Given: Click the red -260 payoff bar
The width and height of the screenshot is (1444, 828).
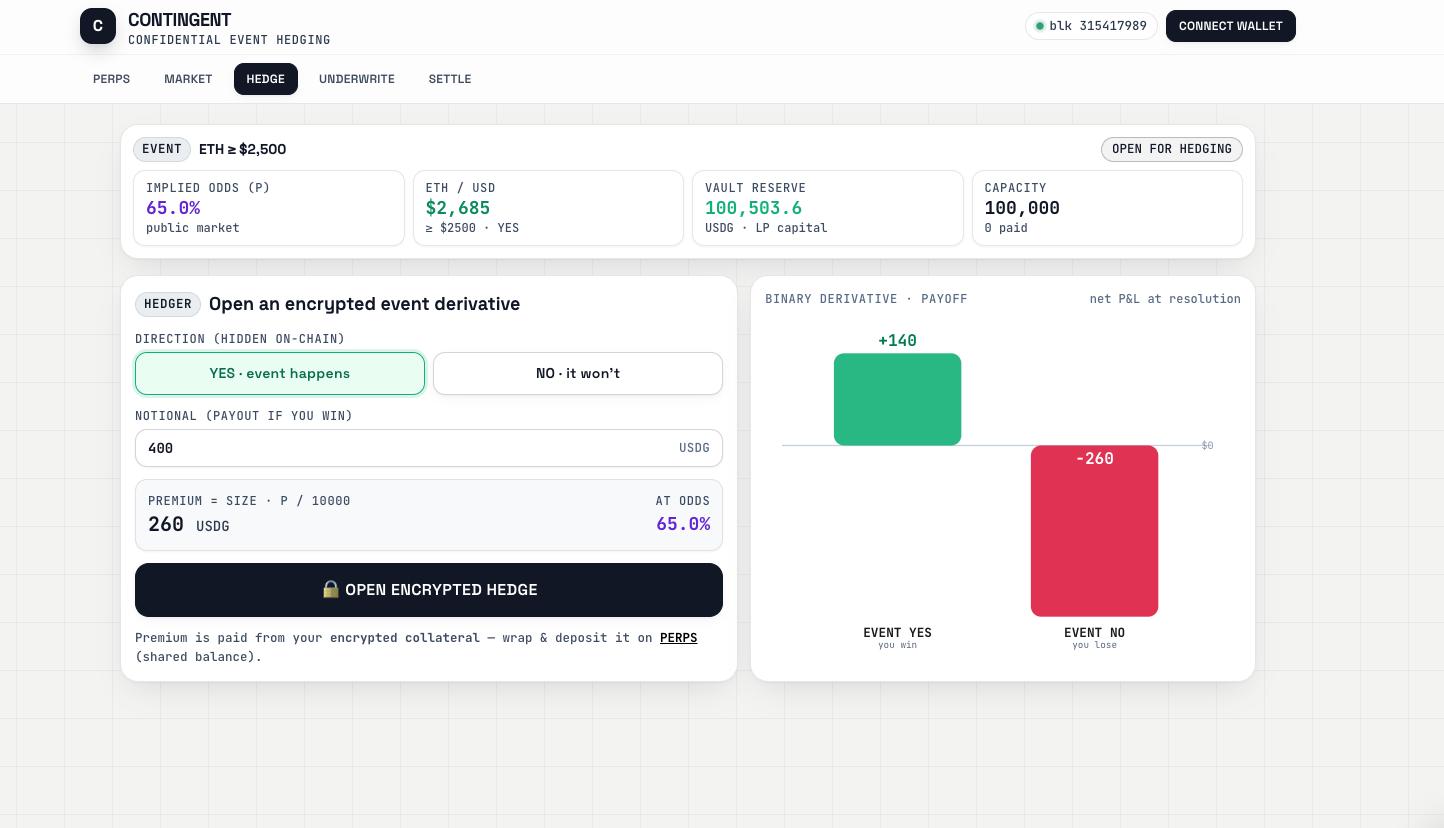Looking at the screenshot, I should pos(1094,531).
